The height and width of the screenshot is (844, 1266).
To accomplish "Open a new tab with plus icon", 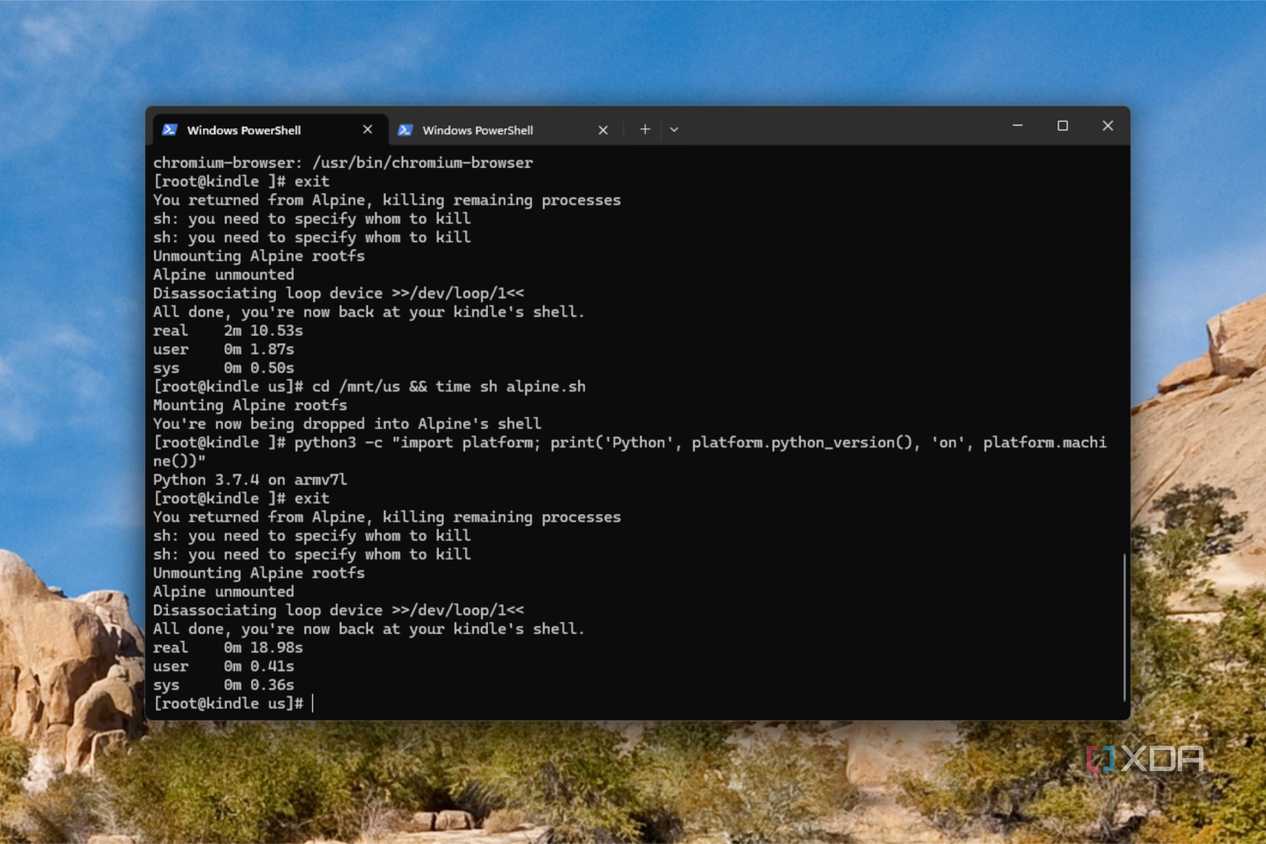I will click(645, 129).
